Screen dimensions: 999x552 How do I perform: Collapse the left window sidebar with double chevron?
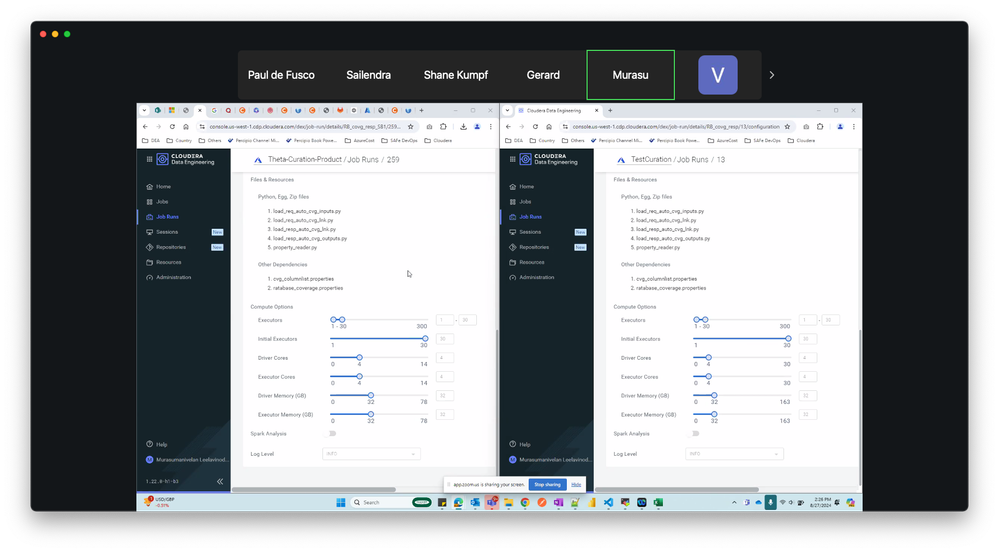click(220, 481)
